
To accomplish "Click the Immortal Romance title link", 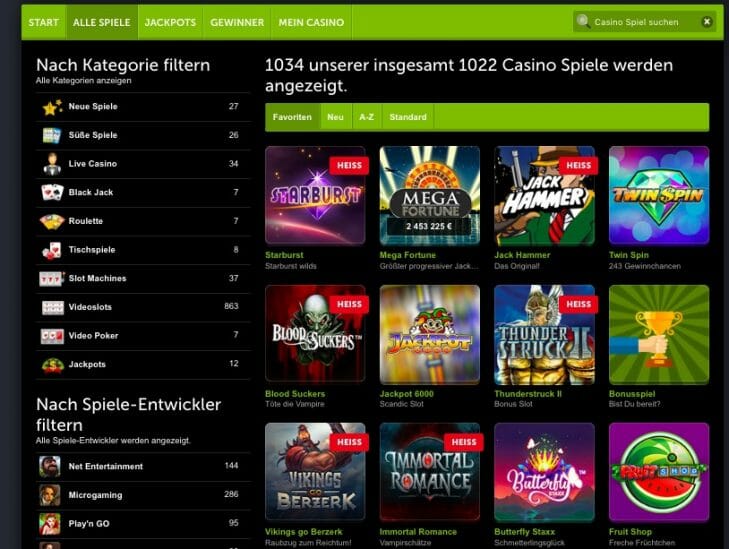I will [418, 531].
